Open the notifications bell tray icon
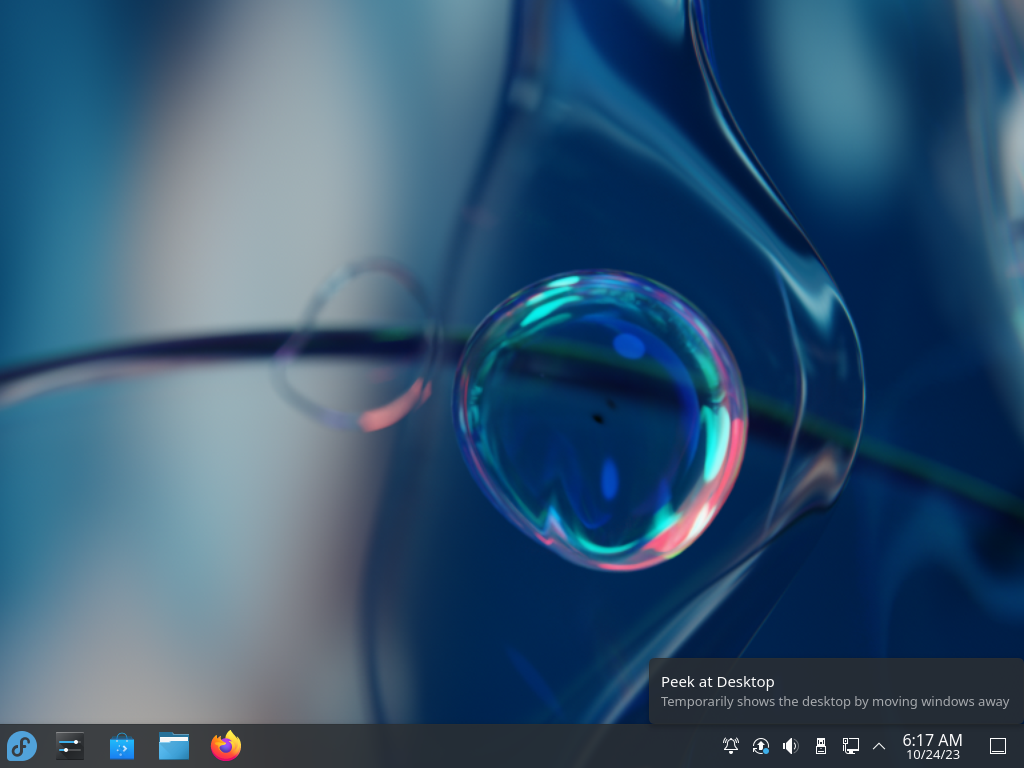 pyautogui.click(x=731, y=746)
